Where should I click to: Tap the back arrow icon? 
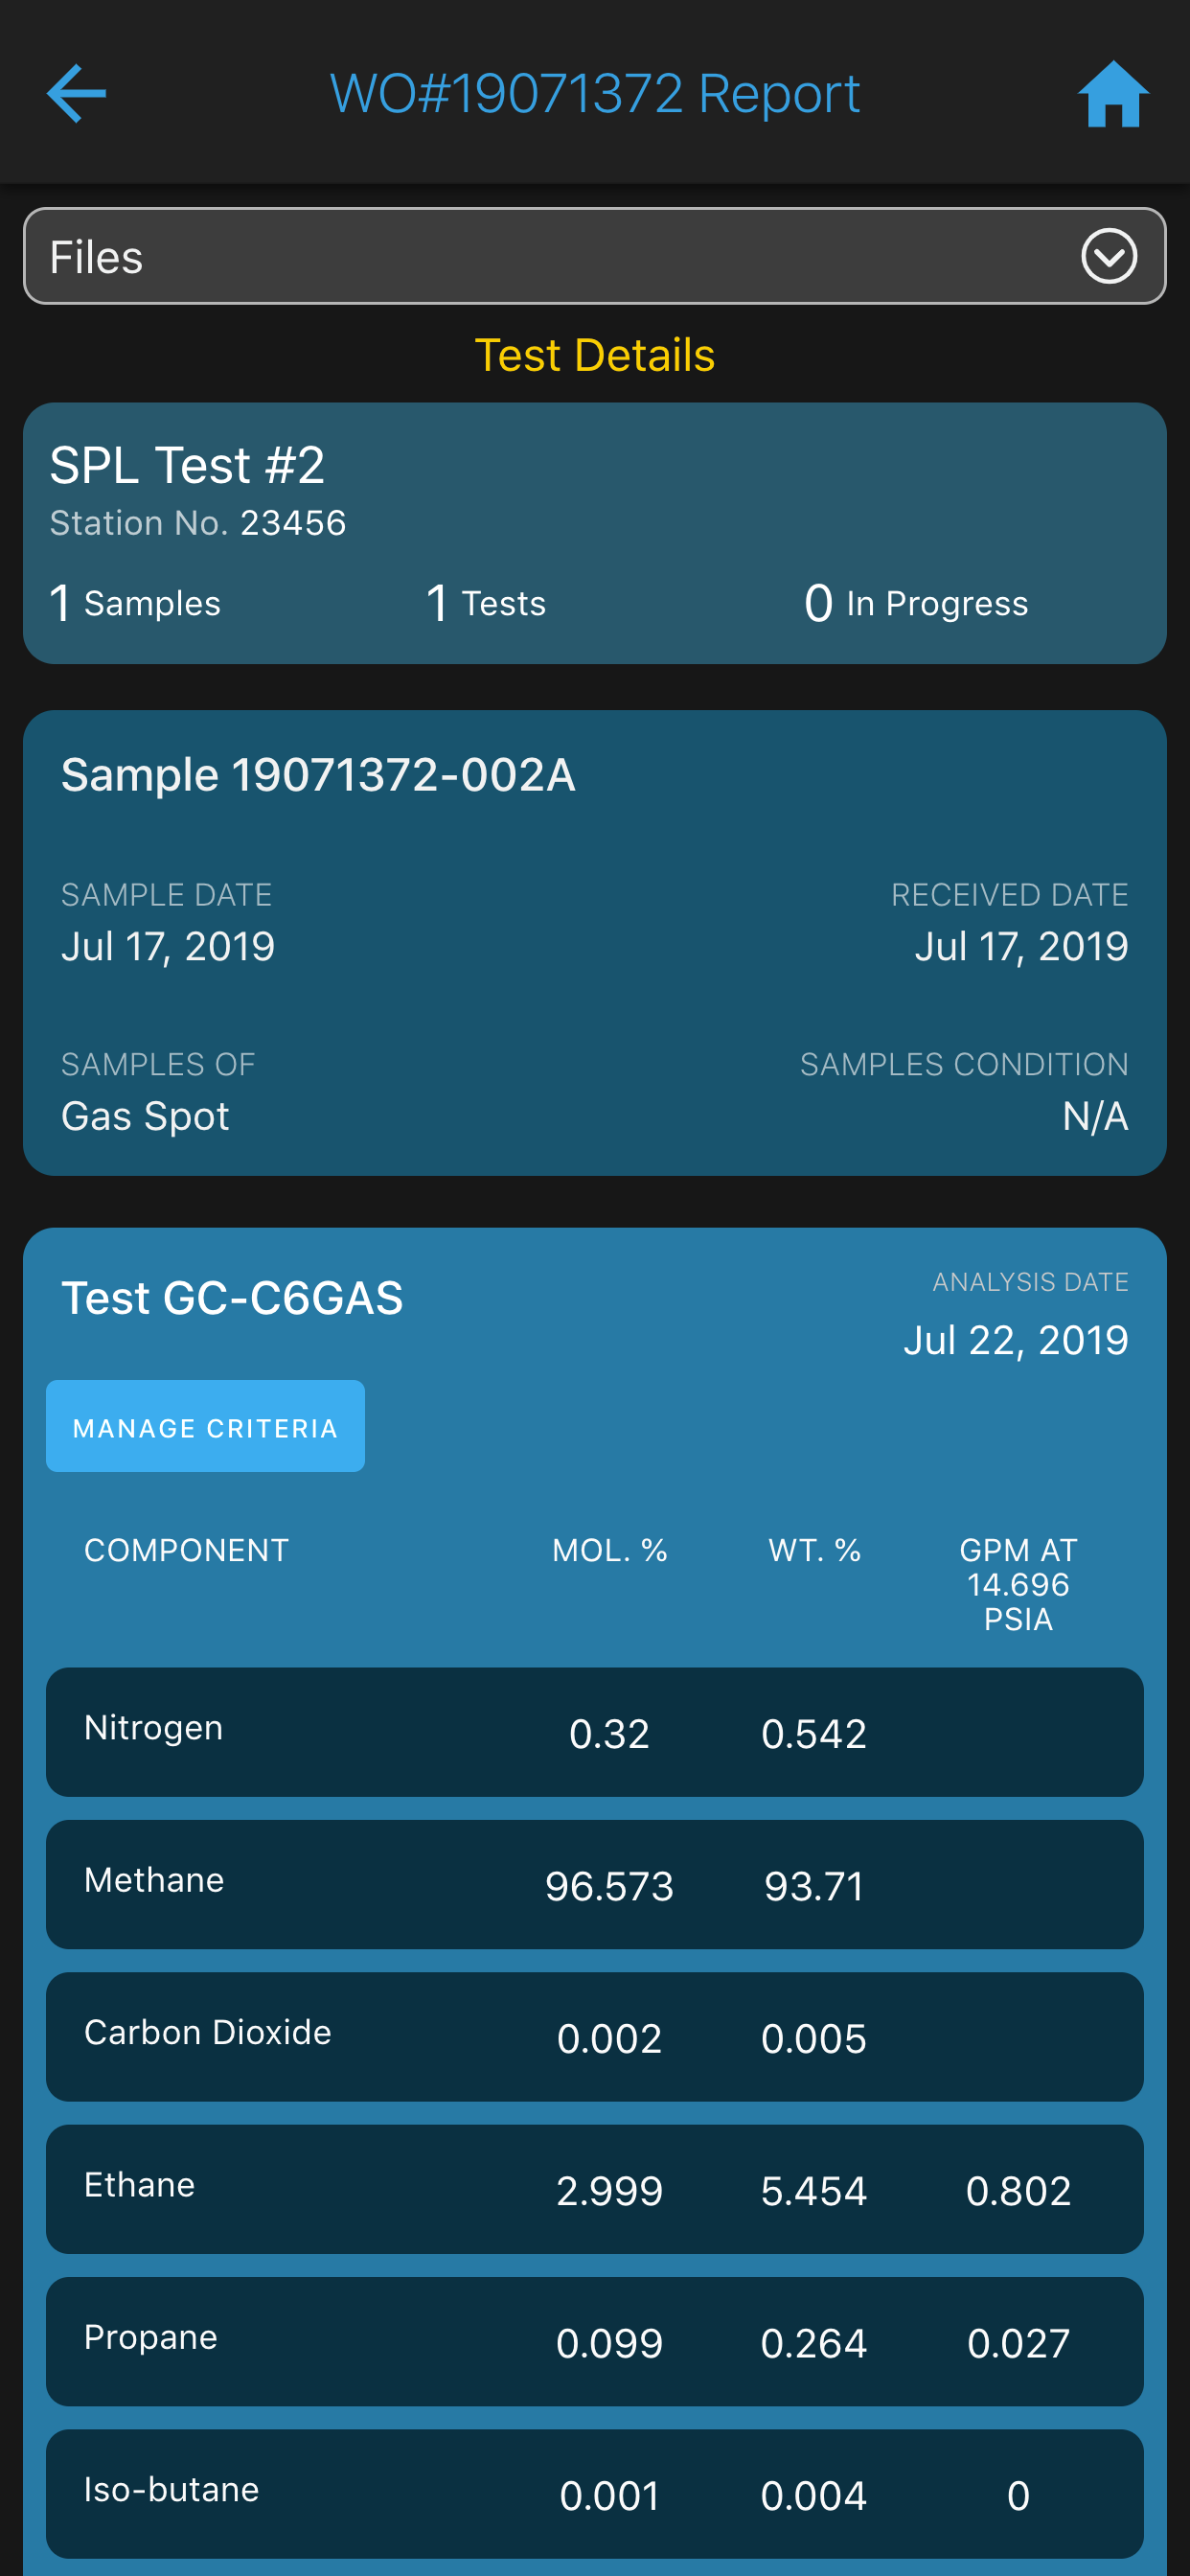pos(76,94)
